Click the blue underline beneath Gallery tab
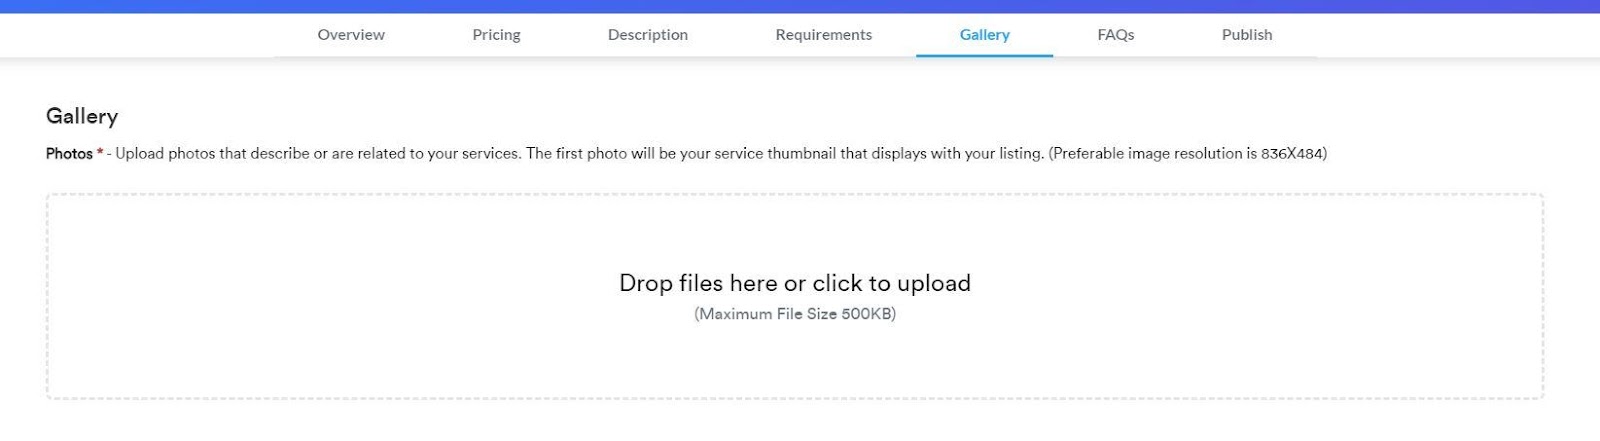The height and width of the screenshot is (441, 1600). pyautogui.click(x=984, y=56)
